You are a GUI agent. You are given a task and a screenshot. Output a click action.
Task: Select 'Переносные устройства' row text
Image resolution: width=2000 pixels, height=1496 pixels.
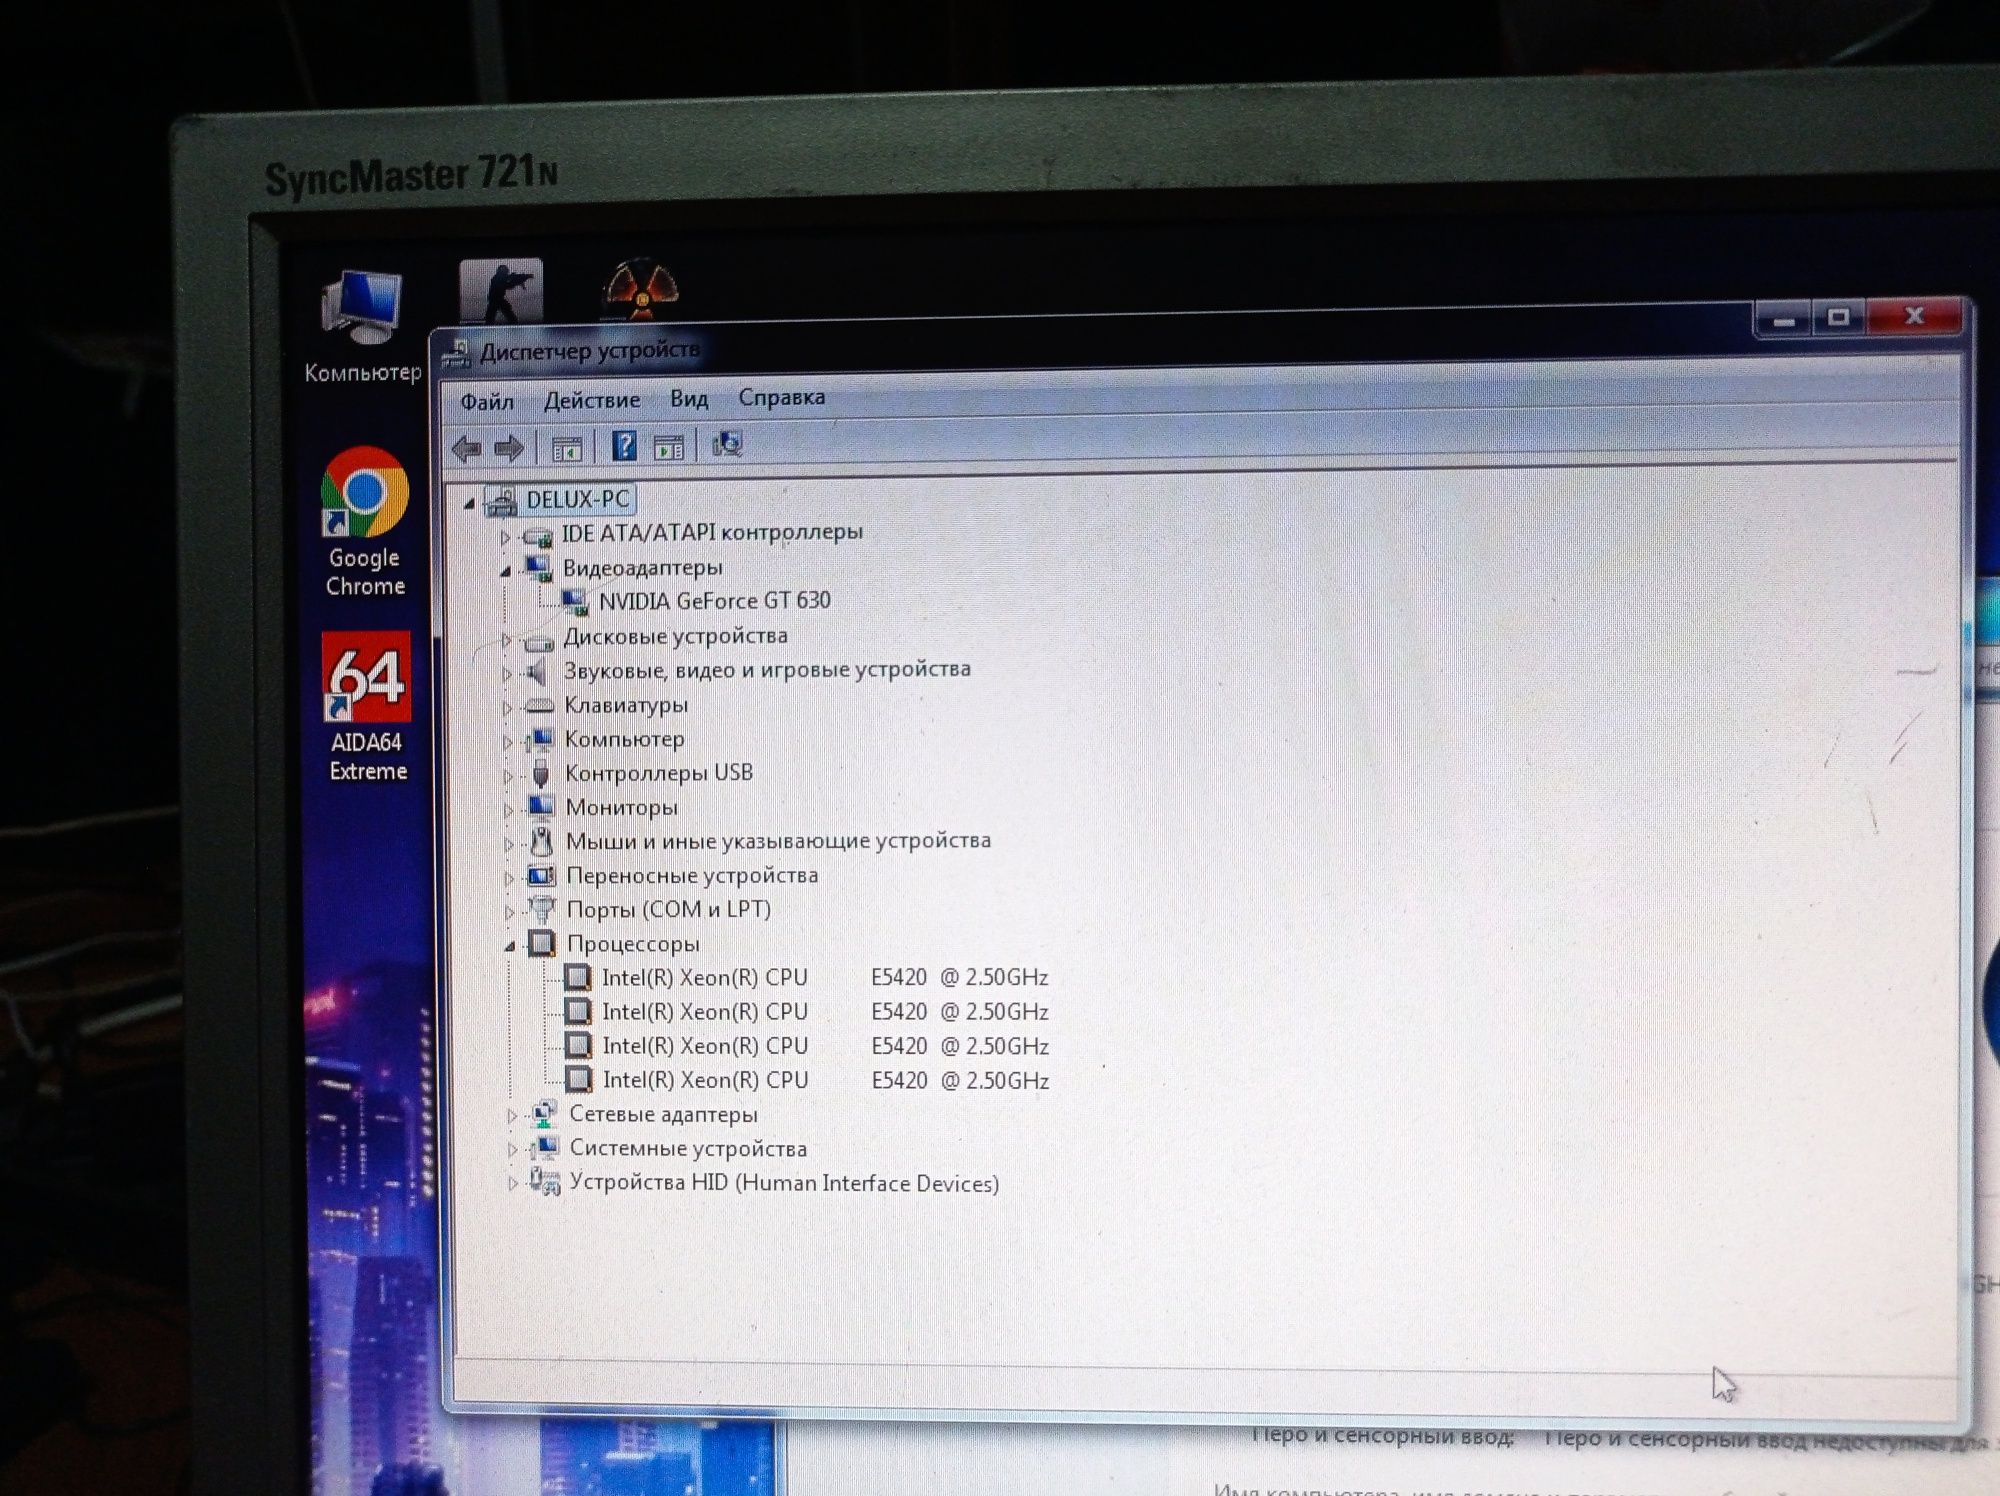pyautogui.click(x=692, y=875)
